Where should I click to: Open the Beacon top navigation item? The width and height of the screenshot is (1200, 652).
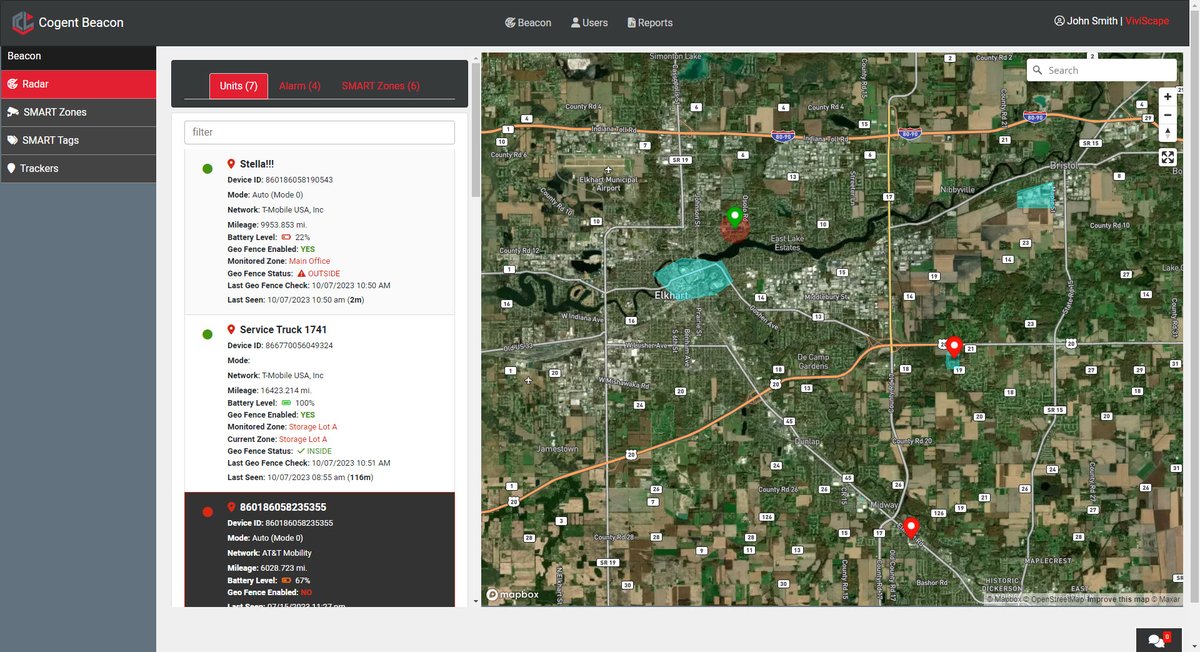[528, 22]
